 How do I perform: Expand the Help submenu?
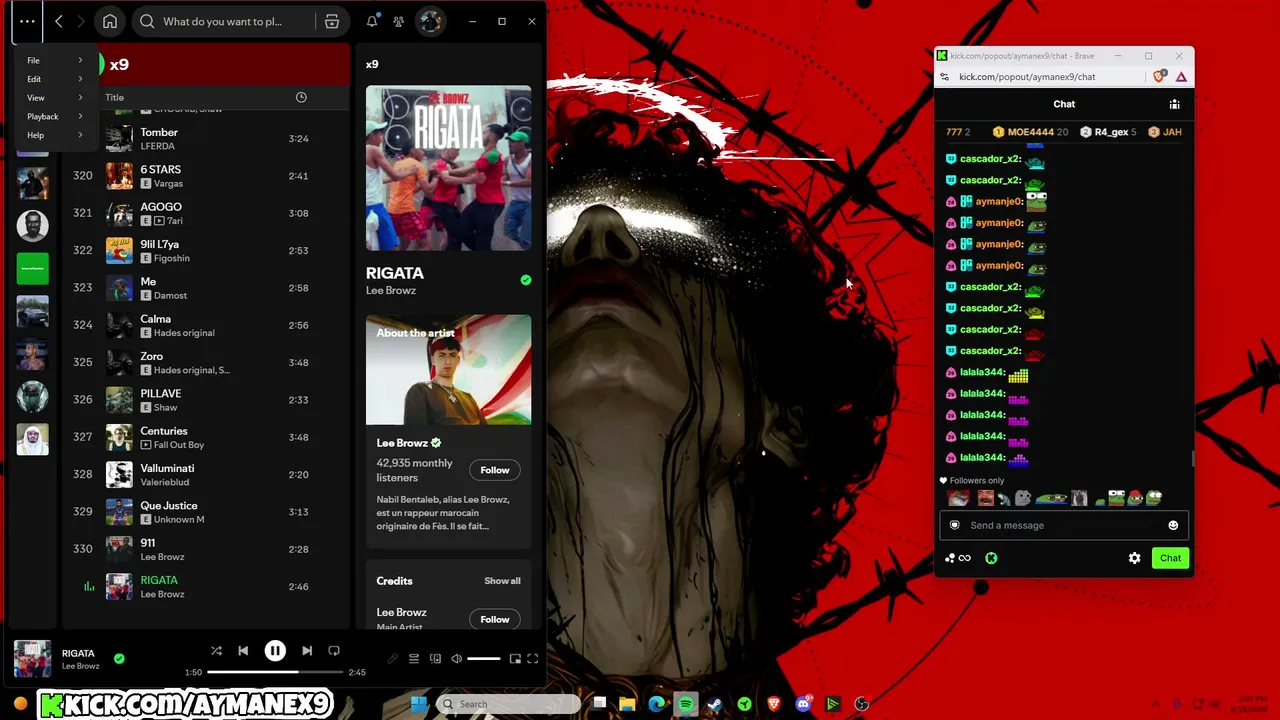coord(56,135)
